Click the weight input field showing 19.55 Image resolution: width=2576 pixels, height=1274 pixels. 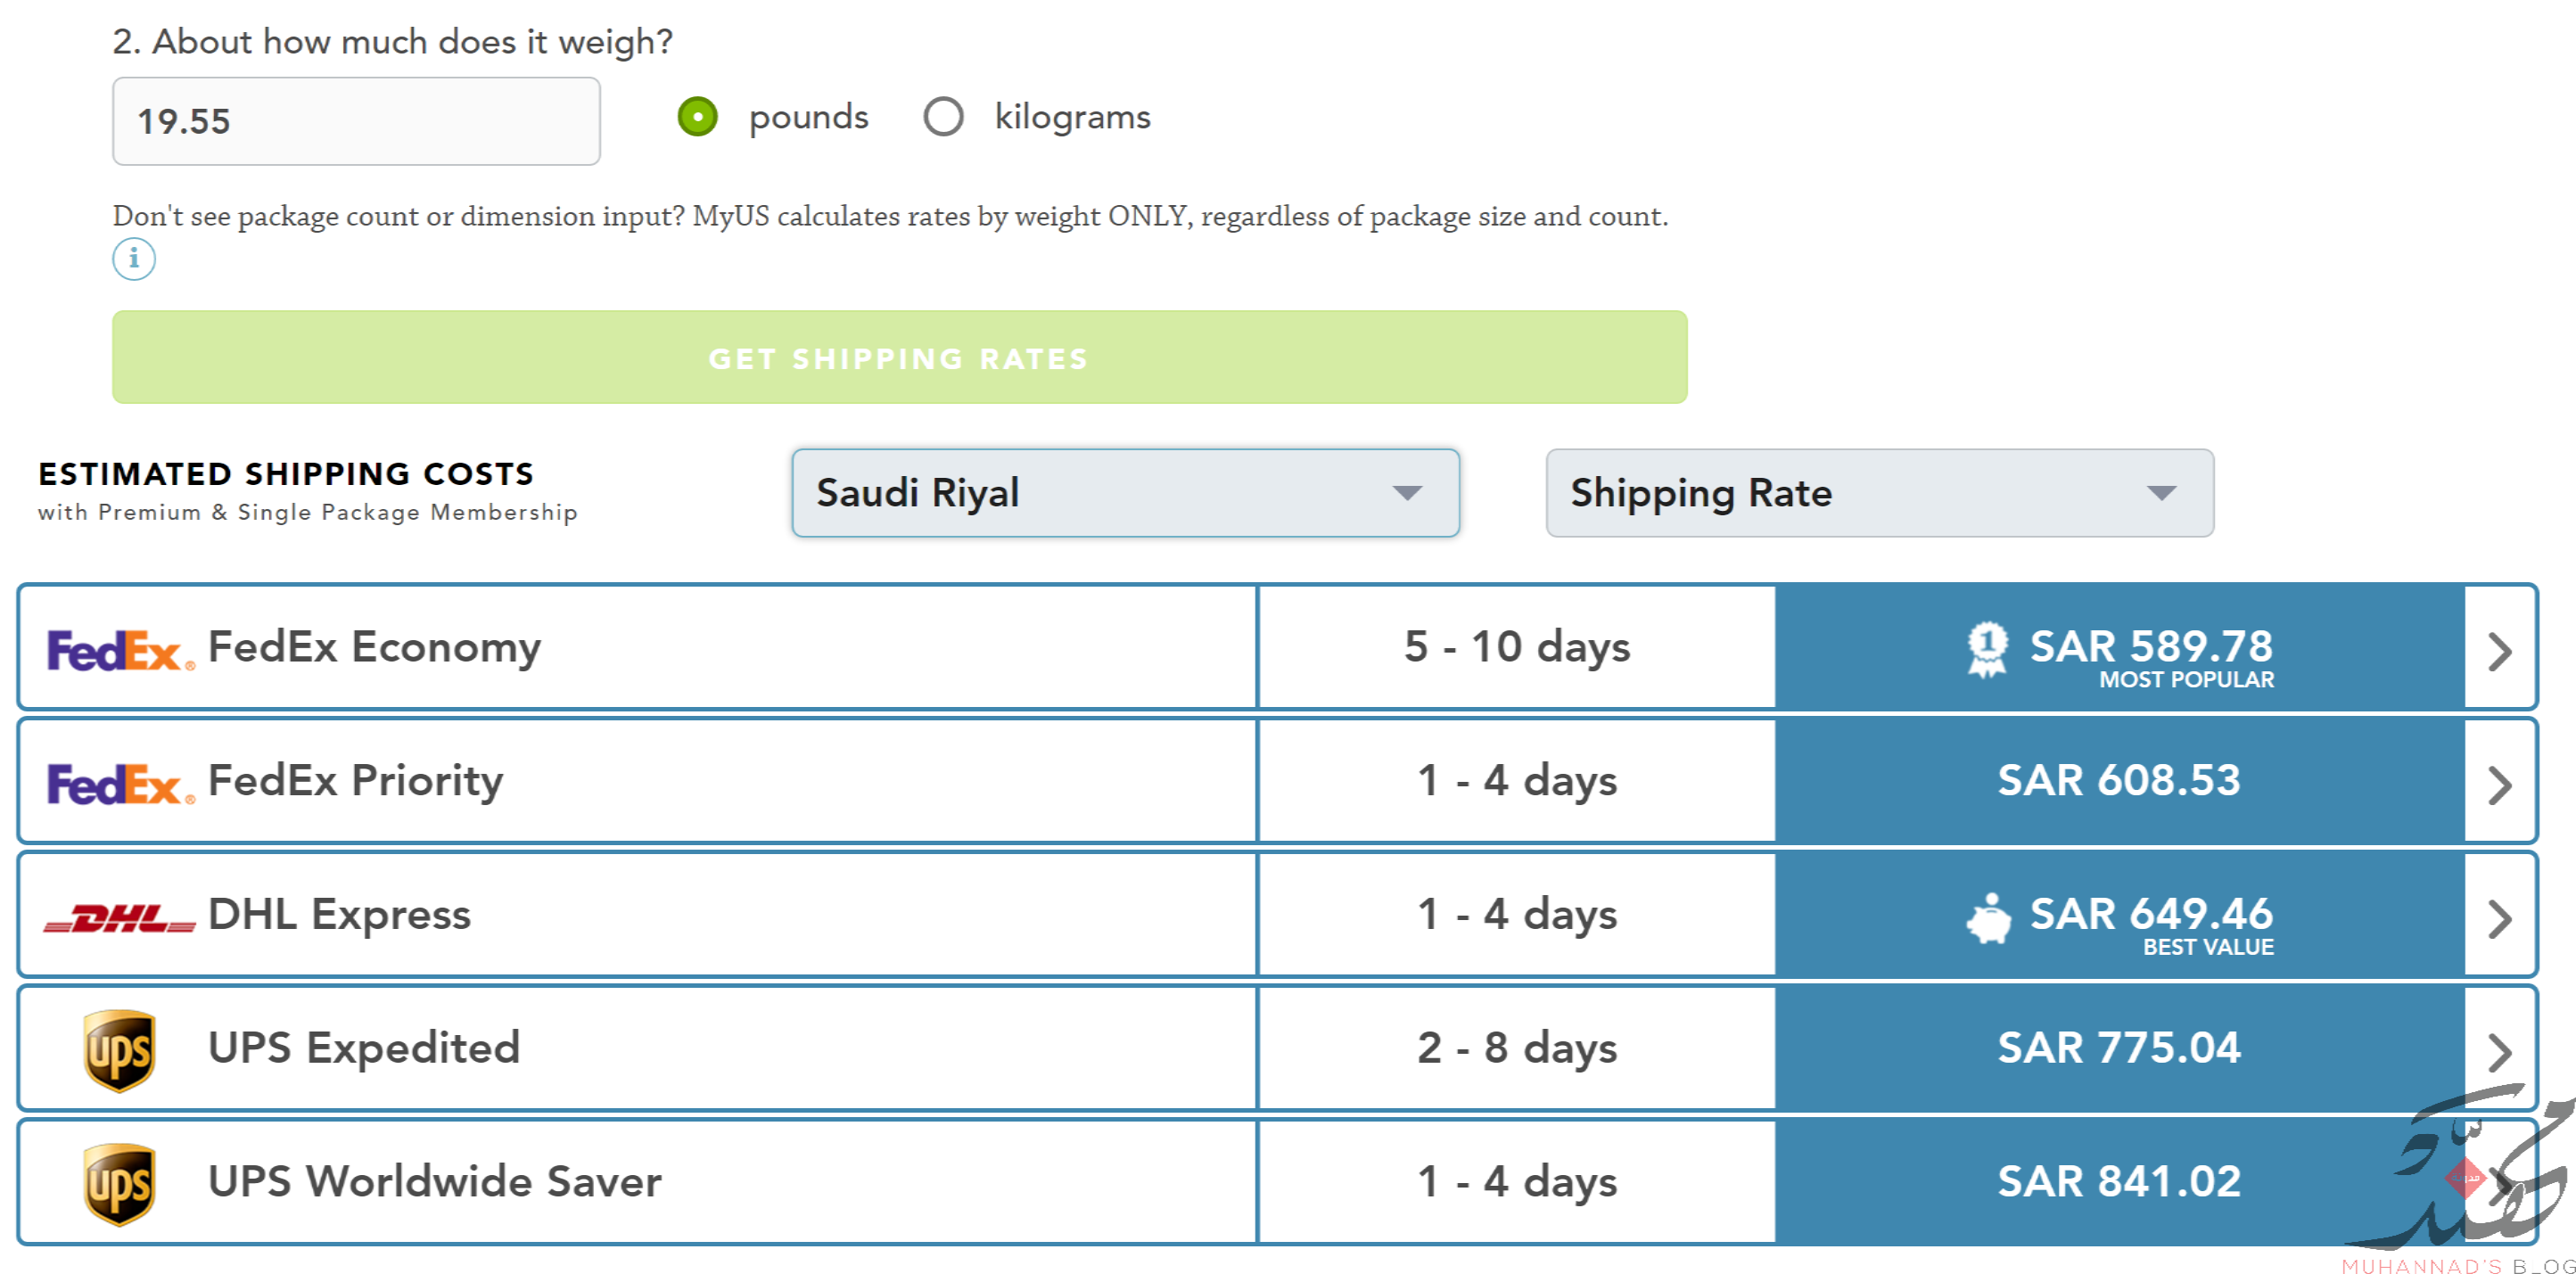[x=356, y=121]
